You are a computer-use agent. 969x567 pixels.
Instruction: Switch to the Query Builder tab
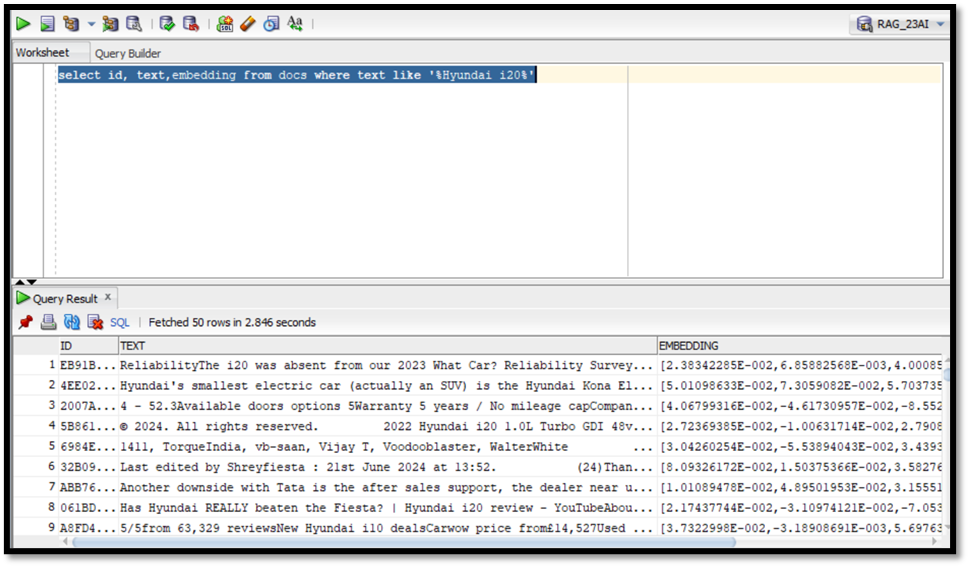click(x=127, y=53)
